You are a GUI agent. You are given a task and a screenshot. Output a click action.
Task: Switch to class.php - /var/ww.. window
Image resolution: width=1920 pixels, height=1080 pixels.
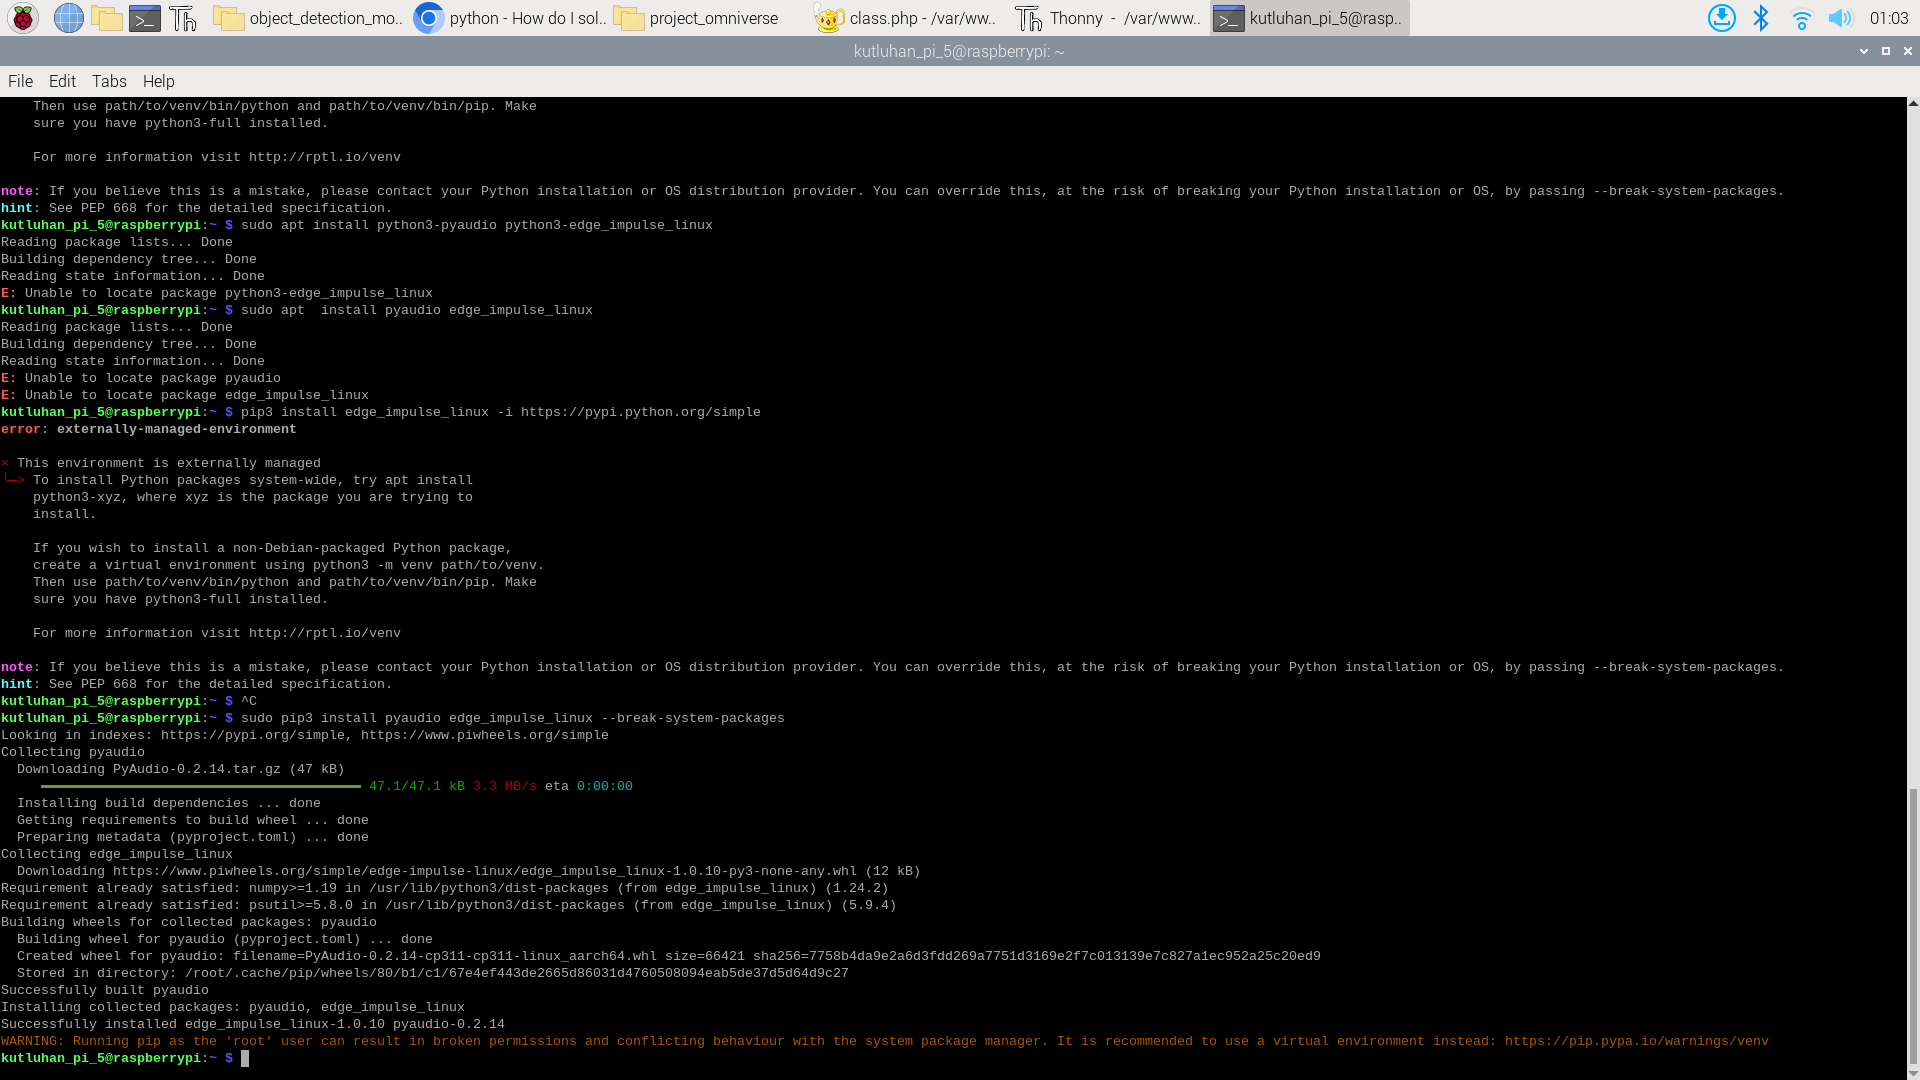pyautogui.click(x=909, y=18)
